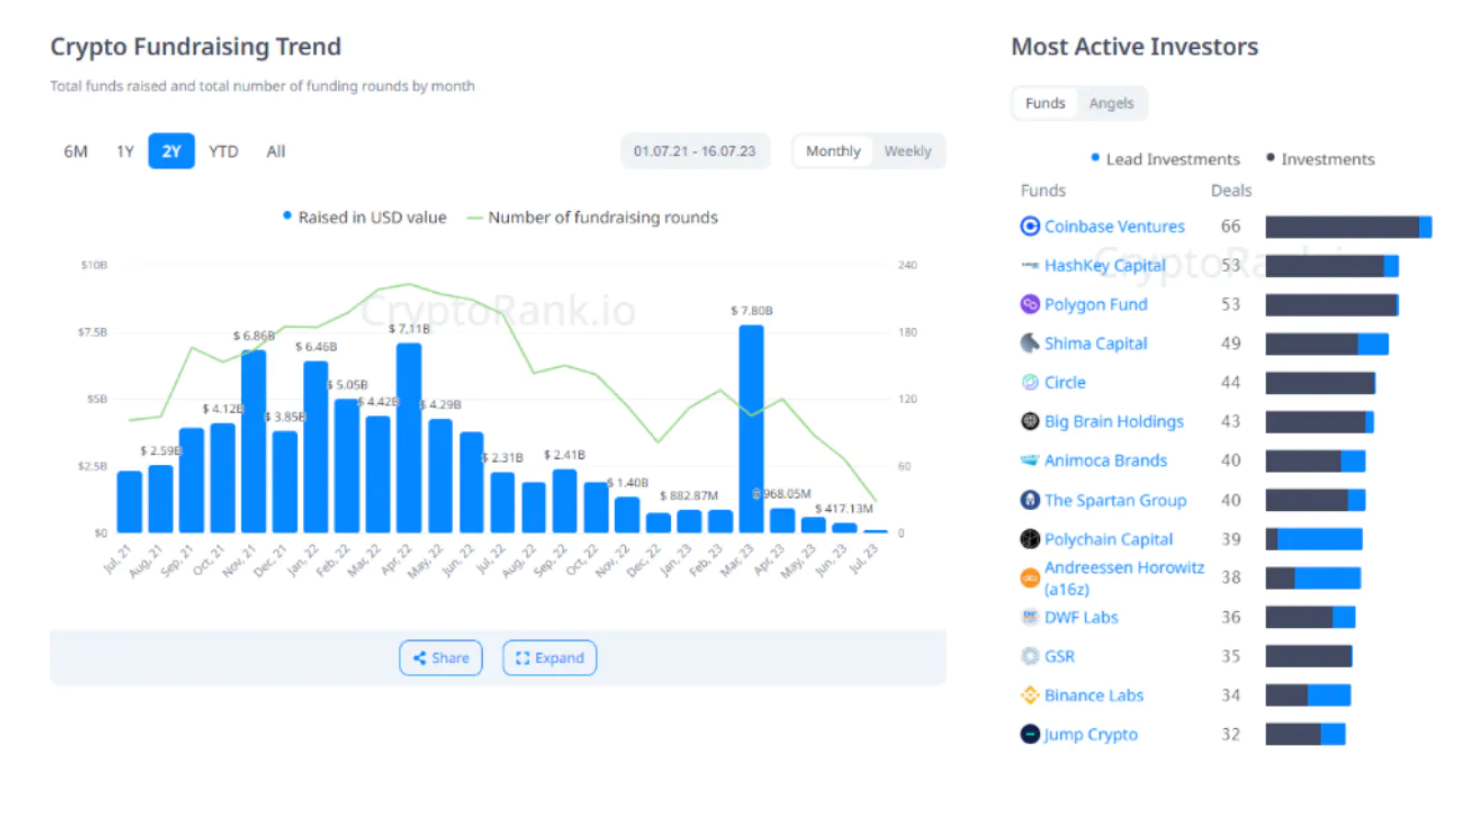1478x814 pixels.
Task: Expand the fundraising trend chart
Action: [549, 658]
